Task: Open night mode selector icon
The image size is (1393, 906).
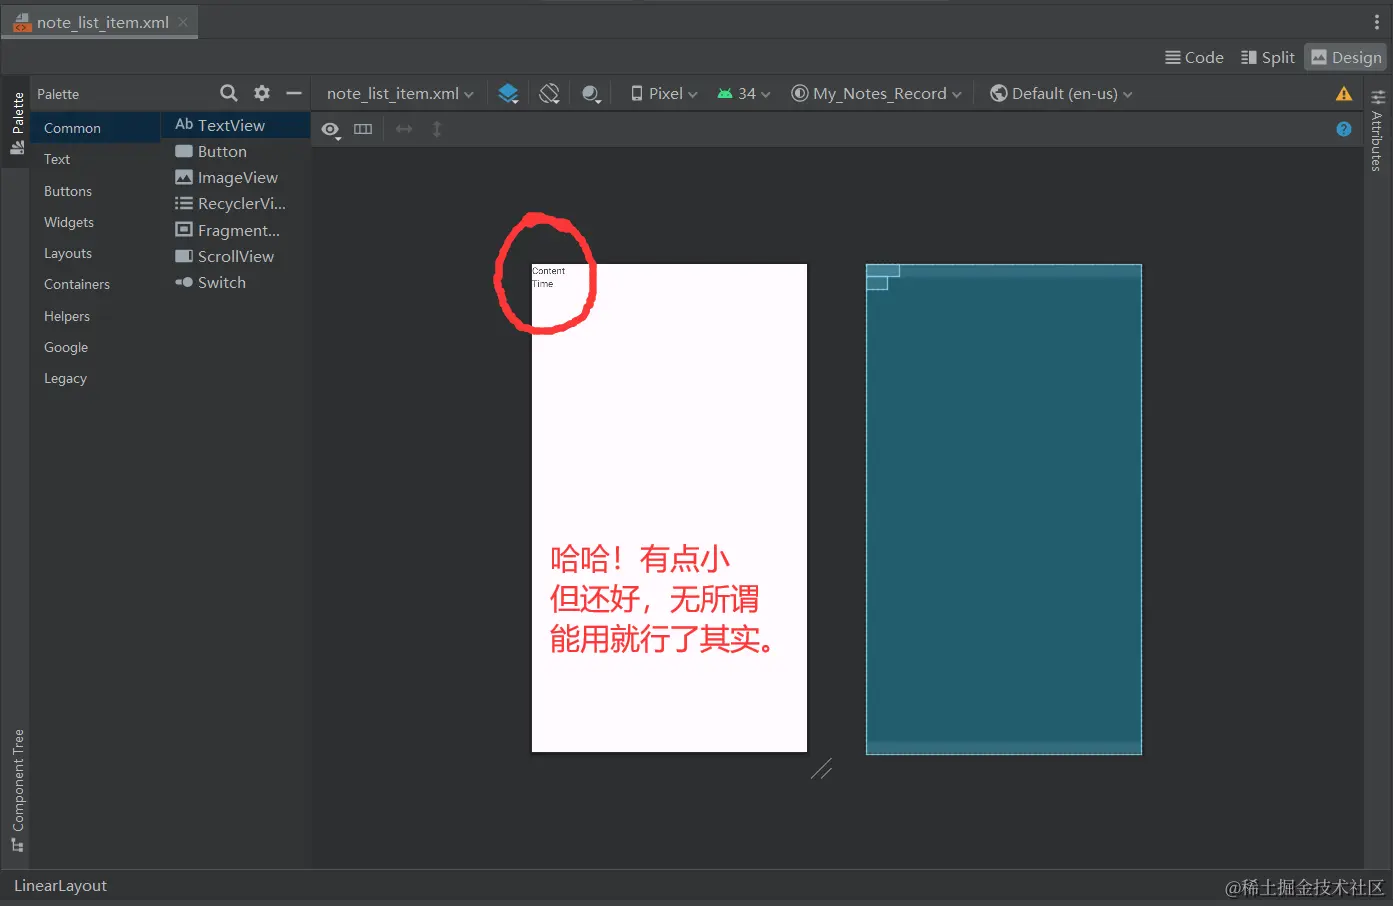Action: click(591, 93)
